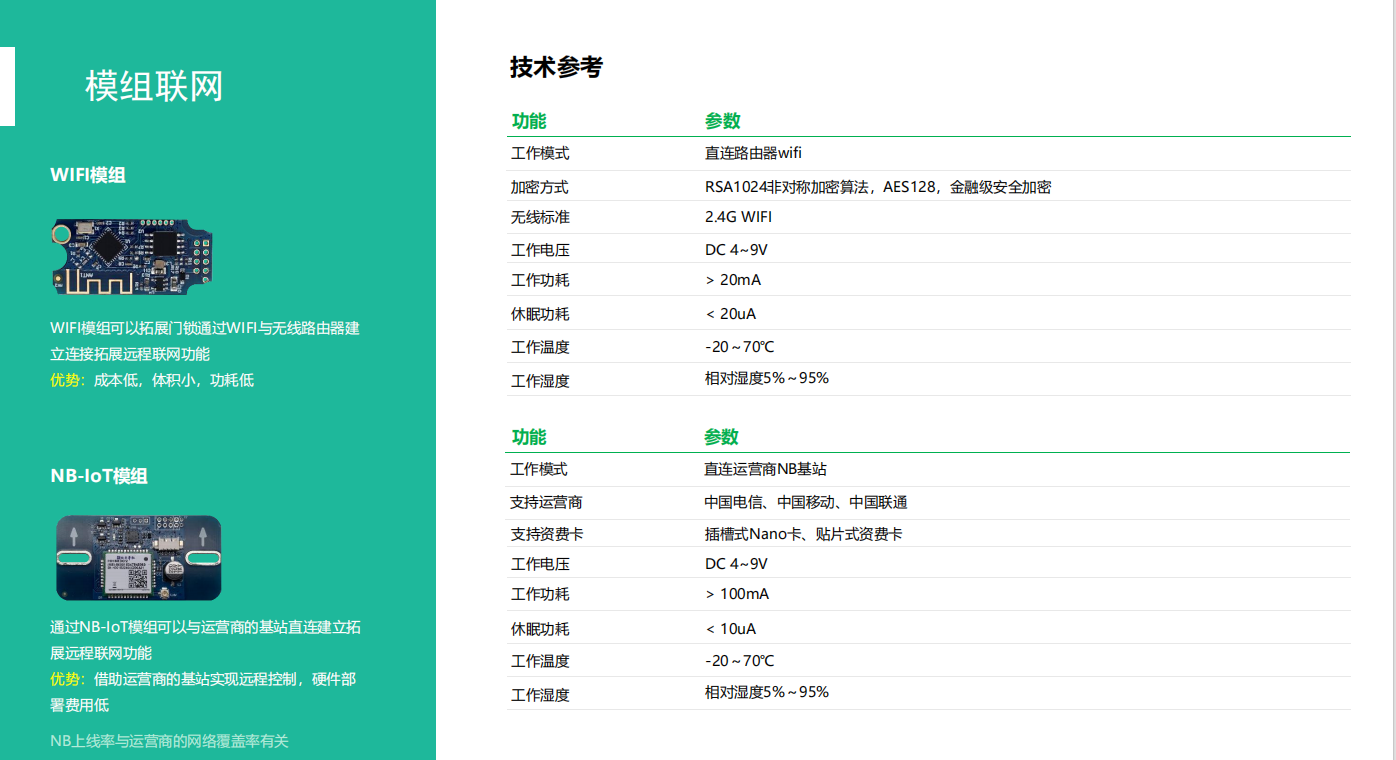1396x760 pixels.
Task: Click the 加密方式 row label
Action: [x=540, y=187]
